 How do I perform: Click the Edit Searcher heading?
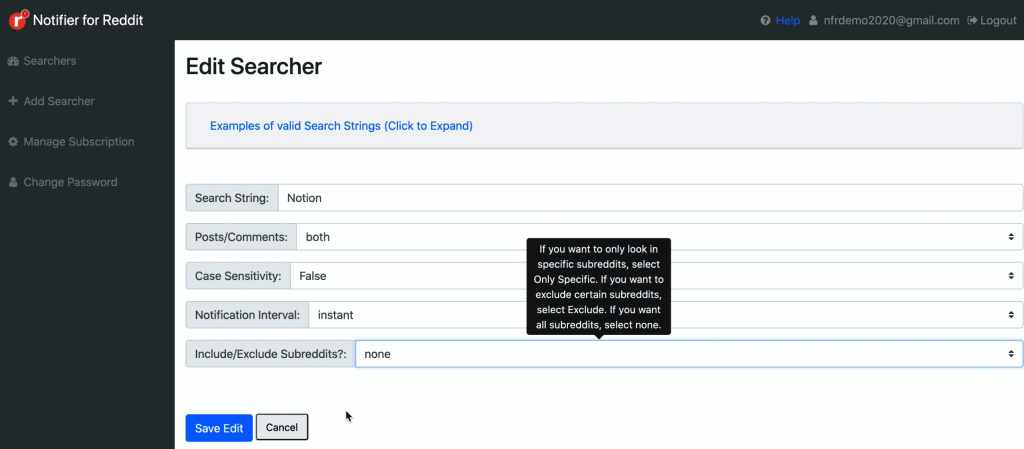click(x=253, y=67)
